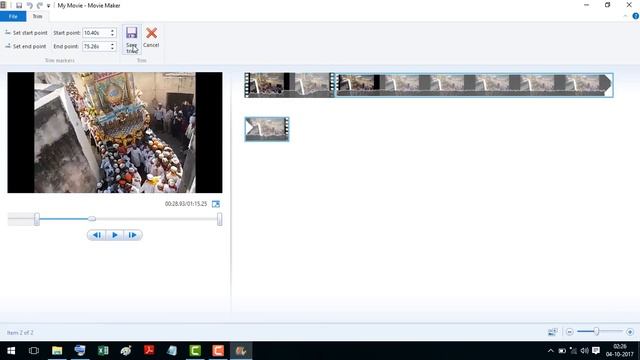Step forward to next frame
Screen dimensions: 640x360
coord(133,235)
